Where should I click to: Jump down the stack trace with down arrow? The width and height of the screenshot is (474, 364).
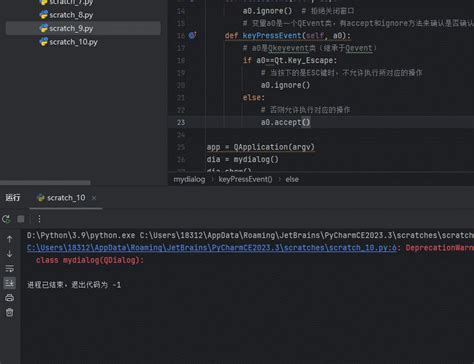tap(9, 254)
